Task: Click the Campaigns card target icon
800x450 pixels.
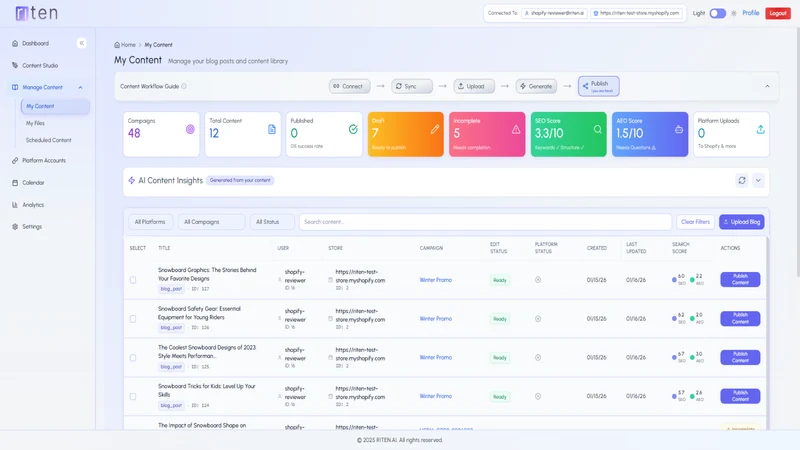Action: 190,130
